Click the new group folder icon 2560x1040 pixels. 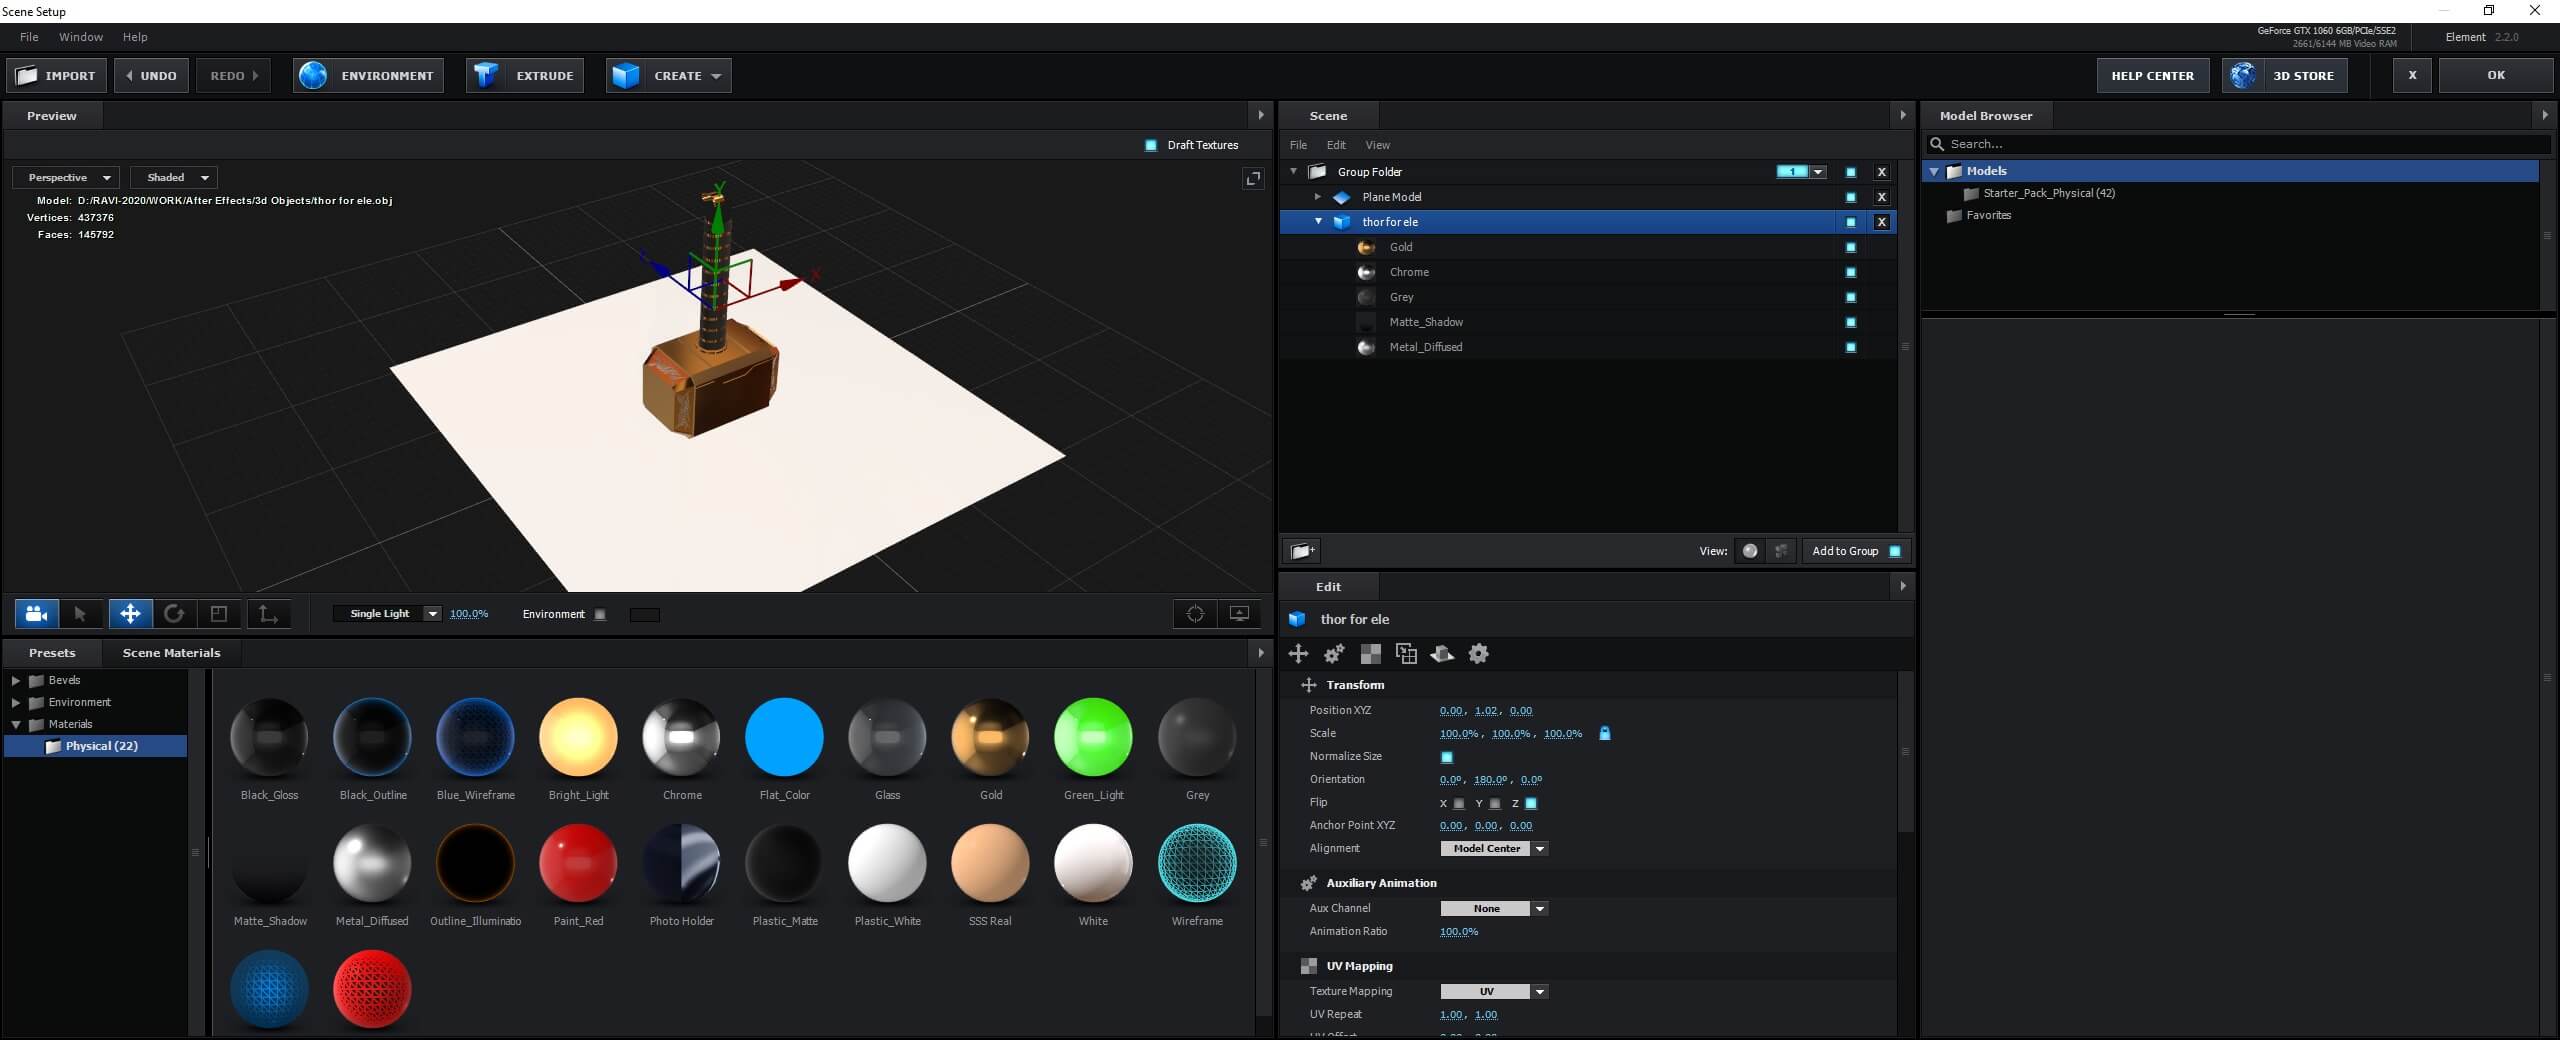pos(1301,551)
